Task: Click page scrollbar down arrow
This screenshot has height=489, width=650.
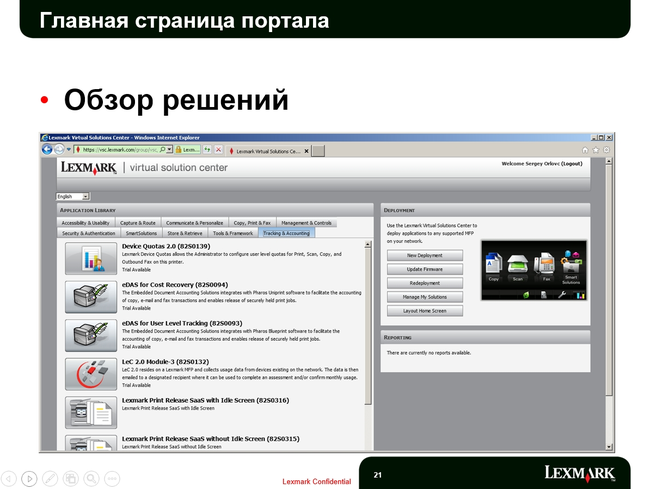Action: (609, 447)
